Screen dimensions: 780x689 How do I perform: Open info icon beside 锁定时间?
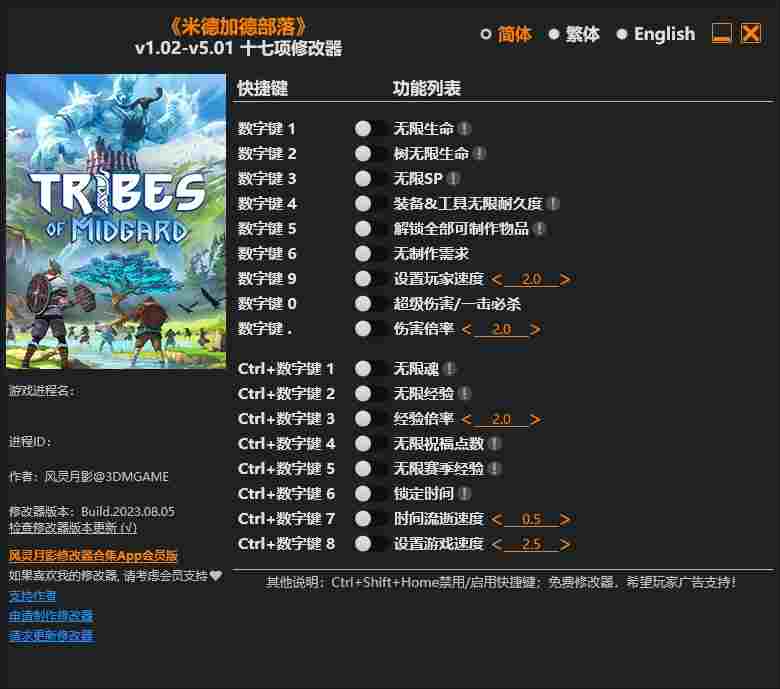pos(464,493)
